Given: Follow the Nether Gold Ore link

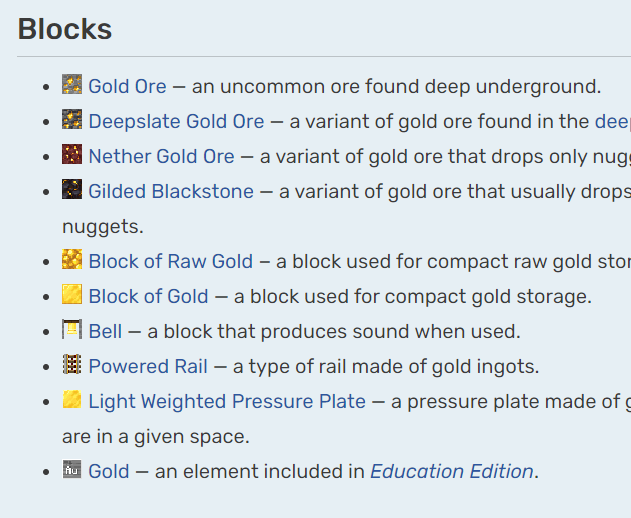Looking at the screenshot, I should point(161,157).
